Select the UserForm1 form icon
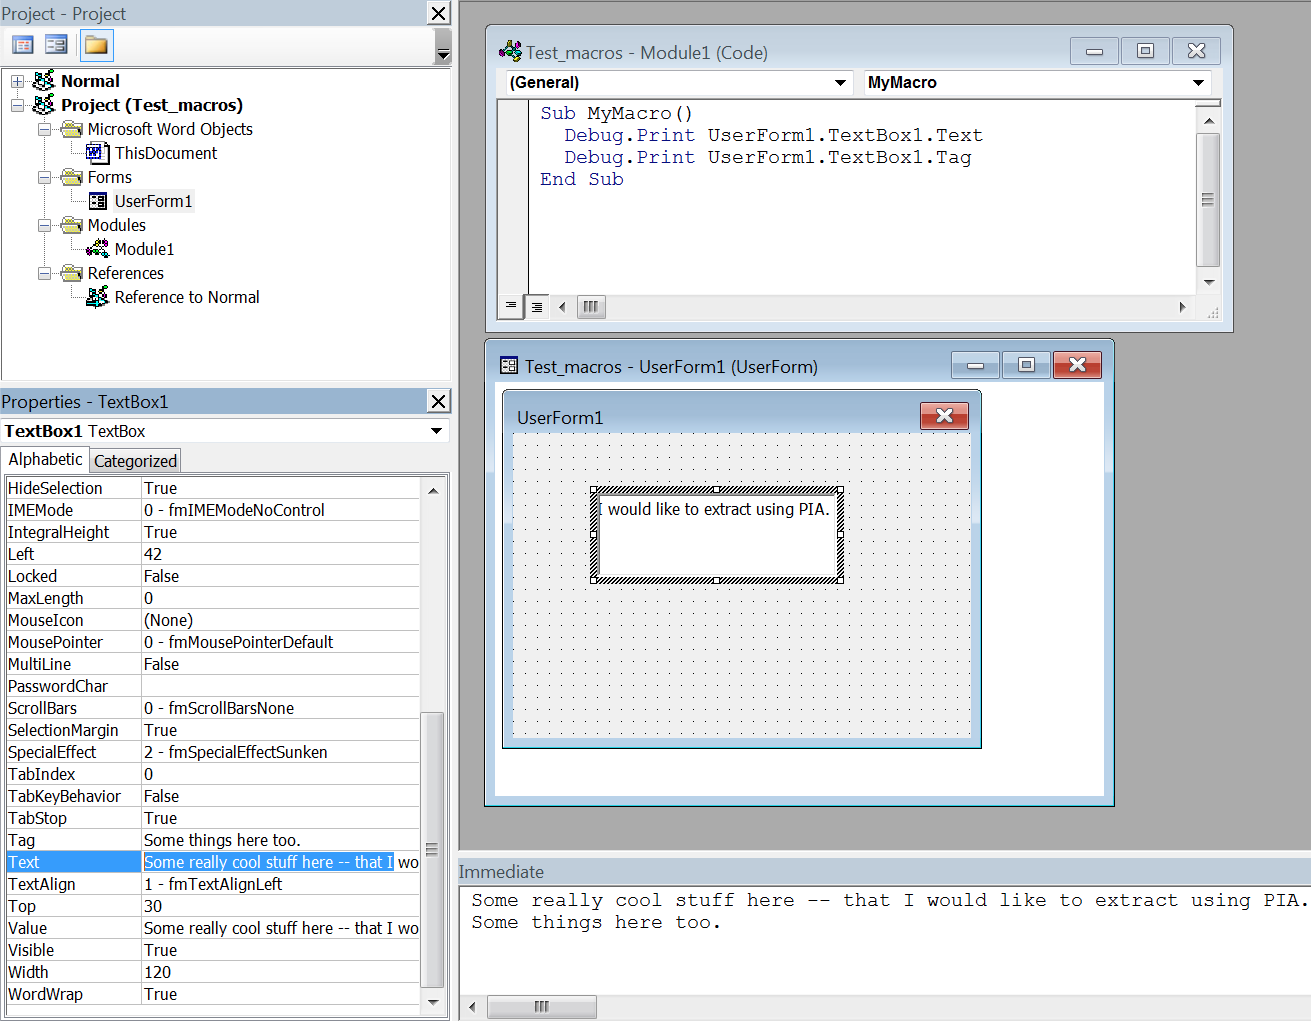1311x1021 pixels. point(99,201)
